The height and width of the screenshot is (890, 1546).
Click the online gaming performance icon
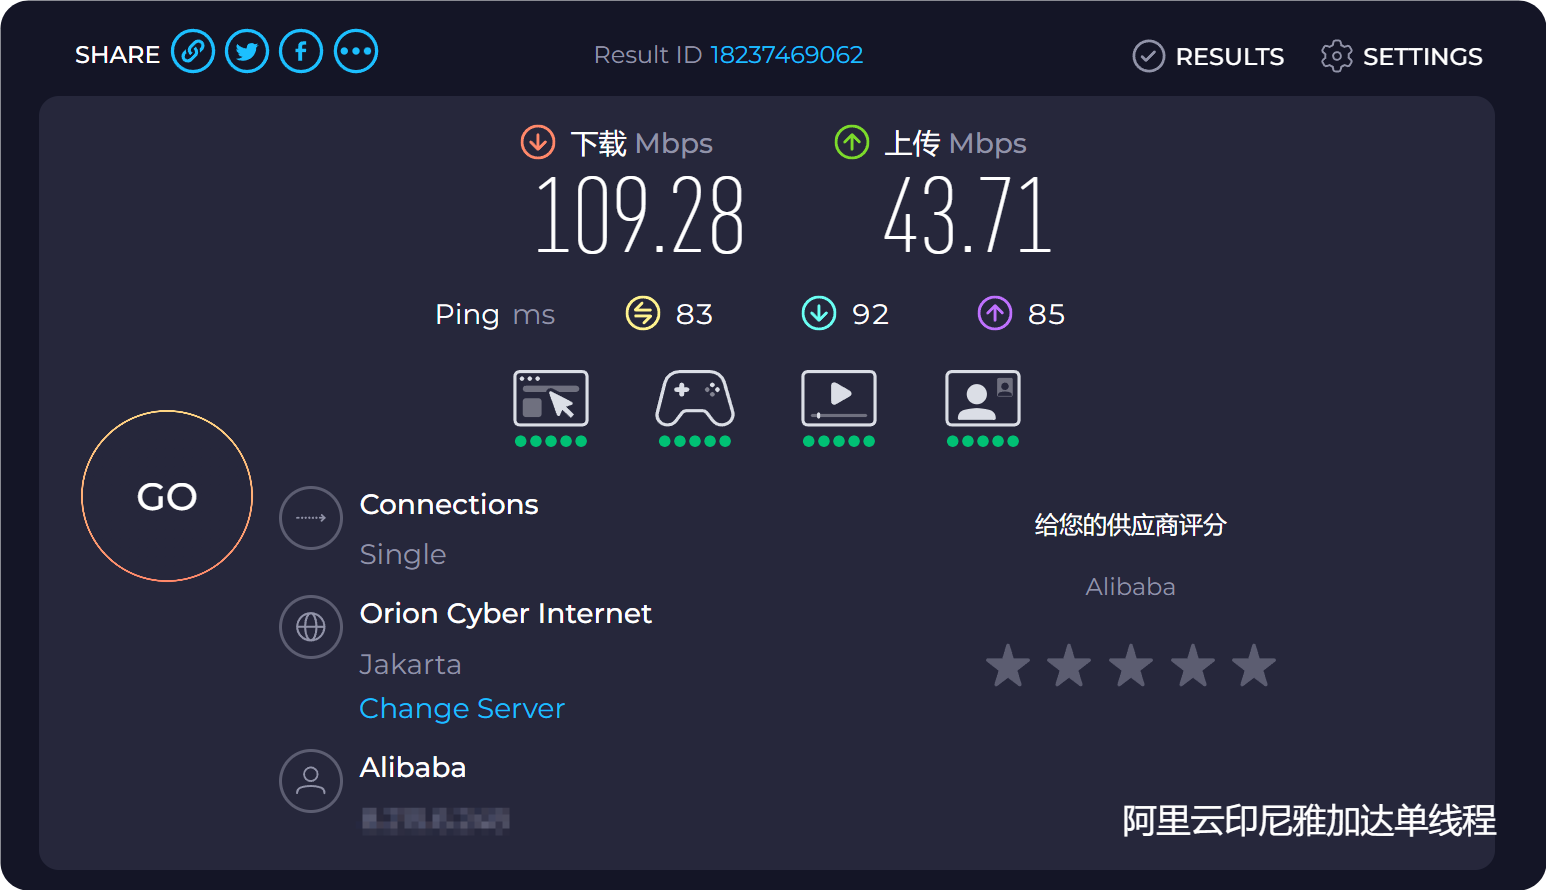(695, 399)
